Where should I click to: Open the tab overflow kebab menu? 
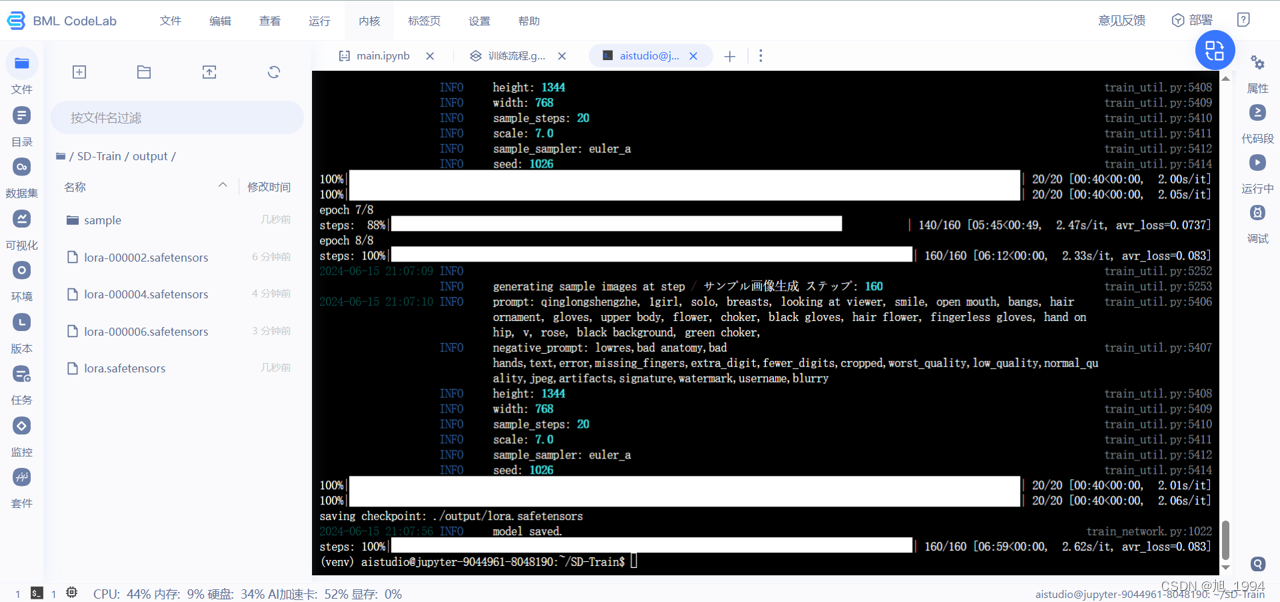[x=761, y=56]
